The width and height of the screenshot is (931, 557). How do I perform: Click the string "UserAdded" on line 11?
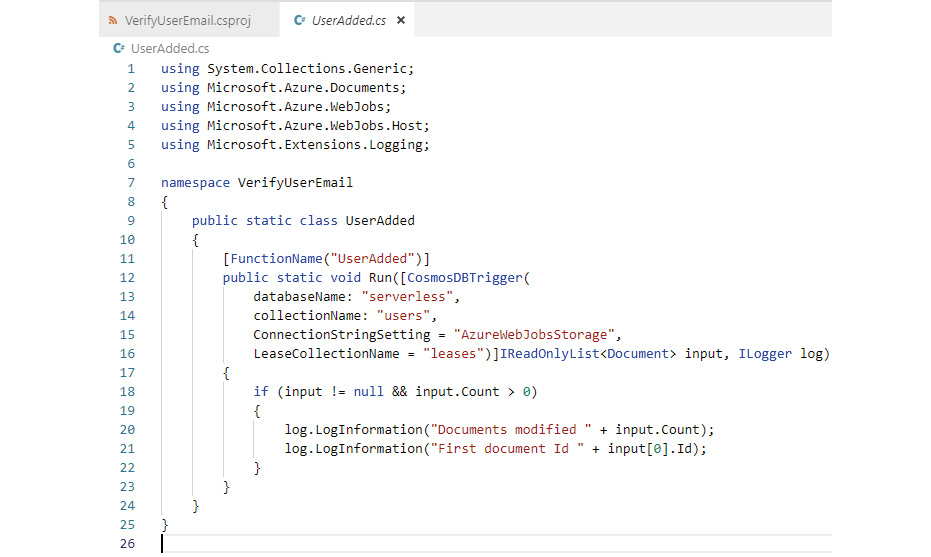click(x=372, y=259)
